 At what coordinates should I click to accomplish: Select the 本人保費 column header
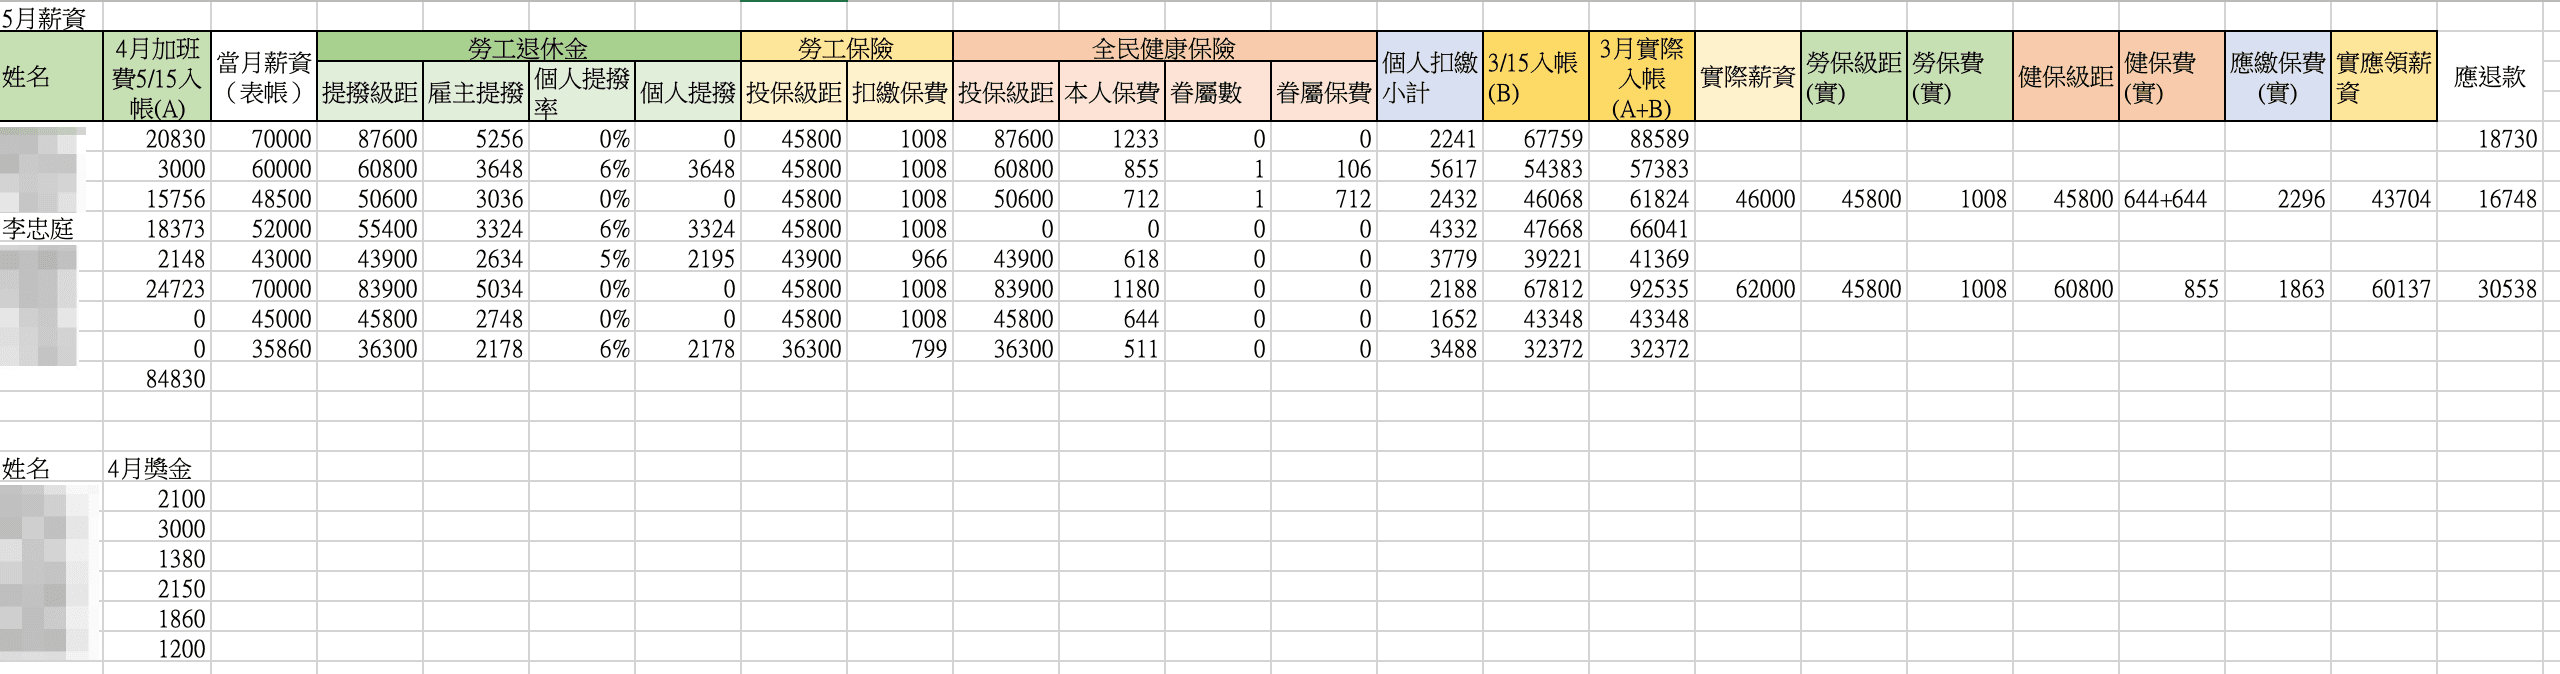click(x=1112, y=92)
